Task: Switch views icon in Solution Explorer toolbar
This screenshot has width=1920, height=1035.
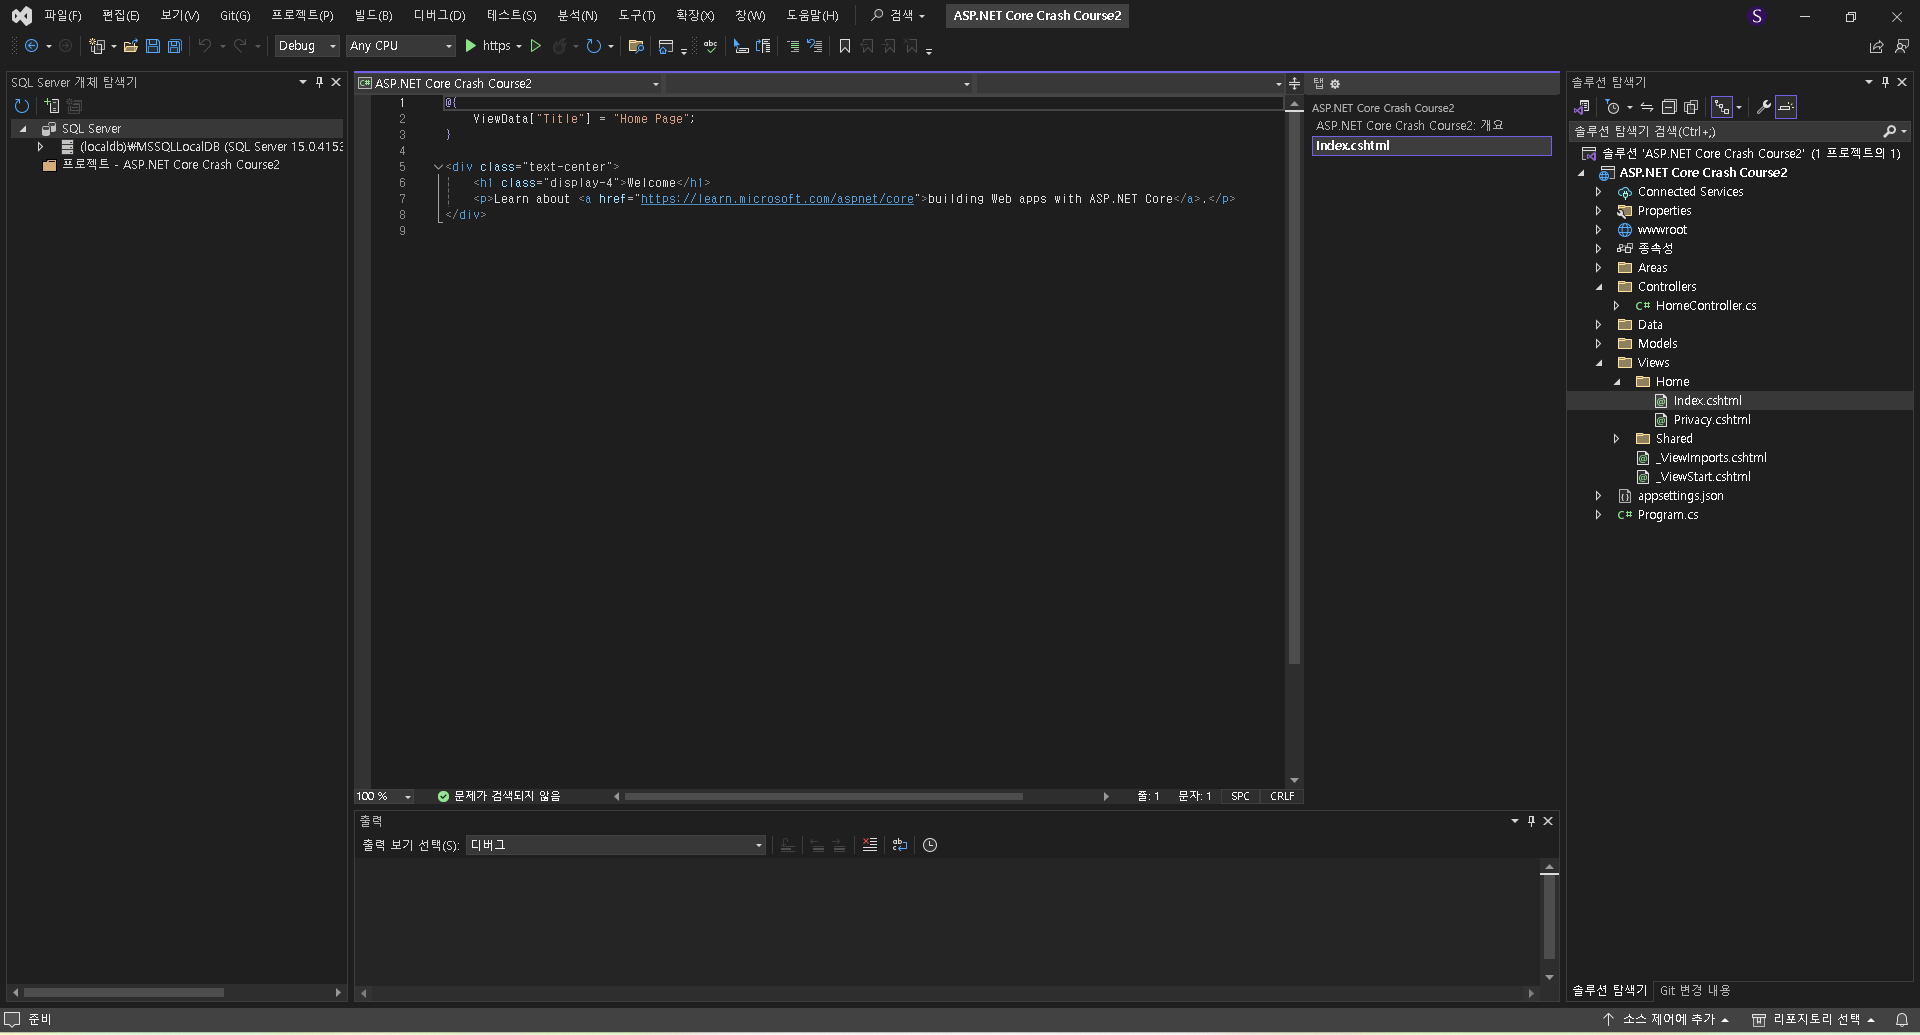Action: point(1582,107)
